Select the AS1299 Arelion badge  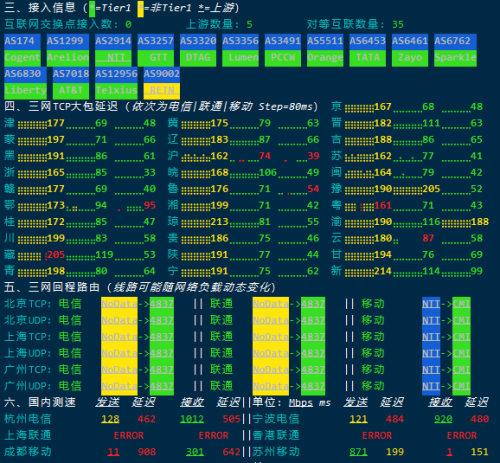68,50
